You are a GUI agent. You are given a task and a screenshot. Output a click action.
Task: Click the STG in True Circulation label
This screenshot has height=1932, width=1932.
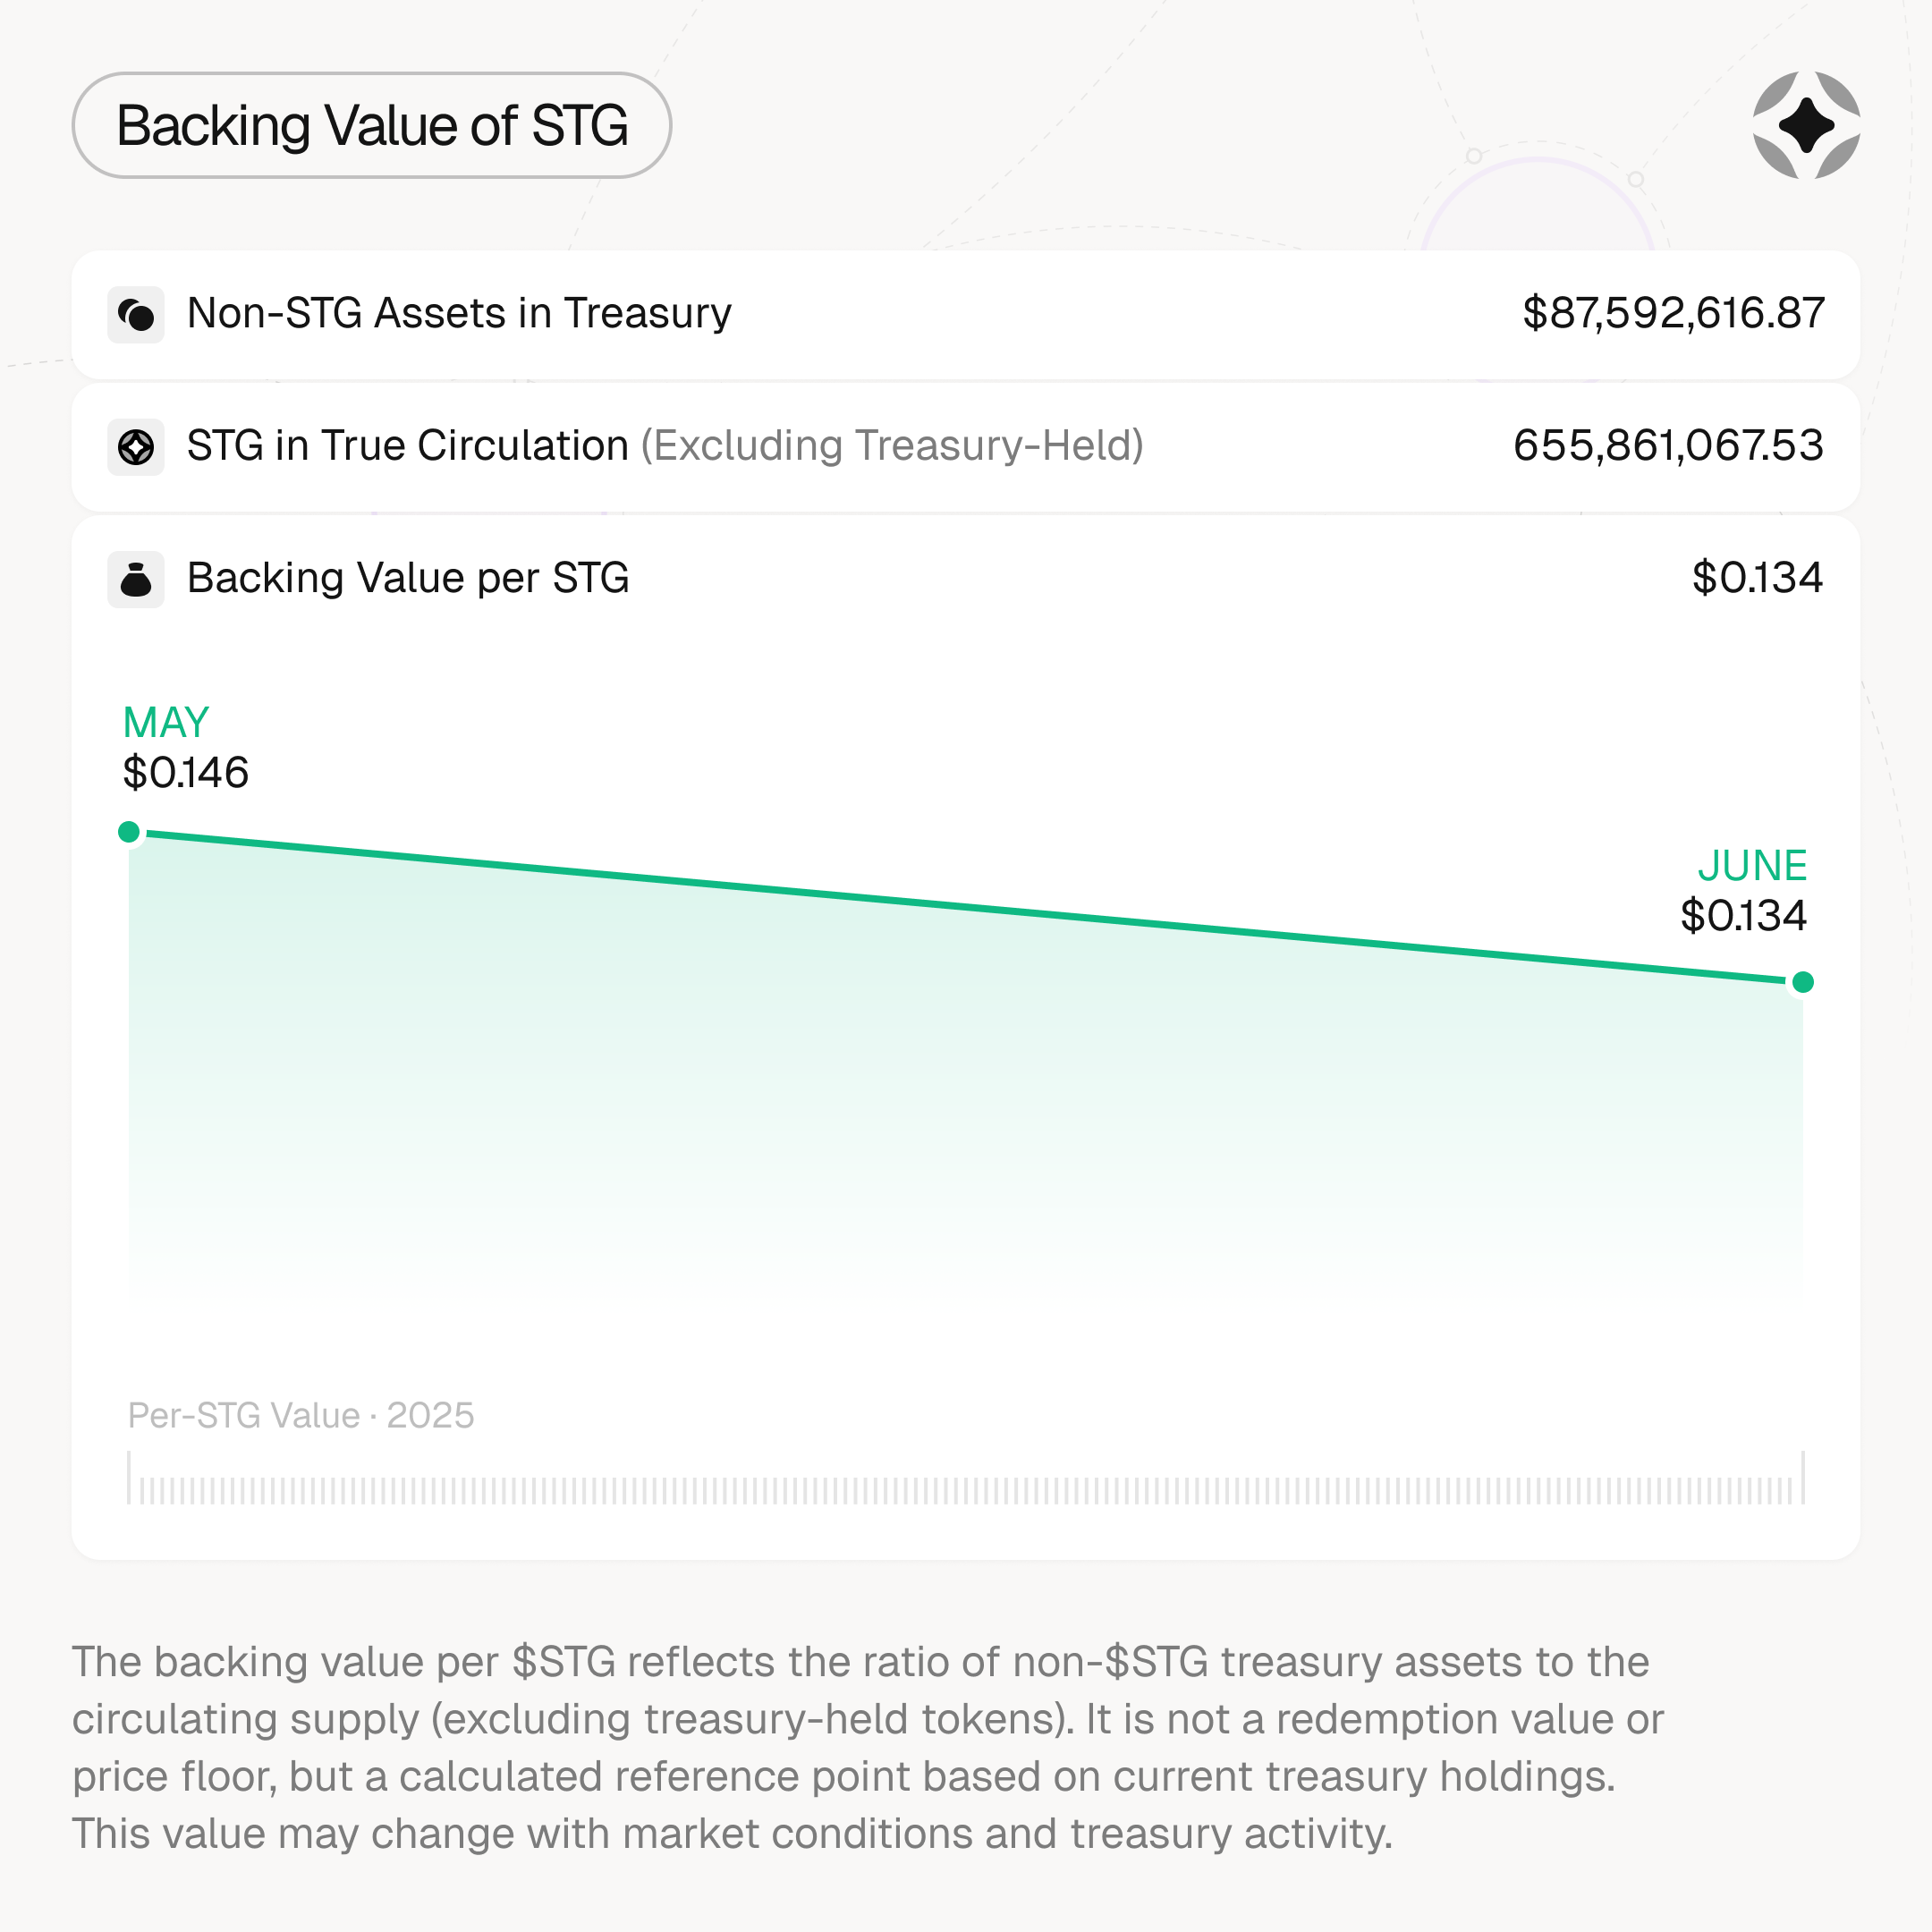[x=407, y=445]
